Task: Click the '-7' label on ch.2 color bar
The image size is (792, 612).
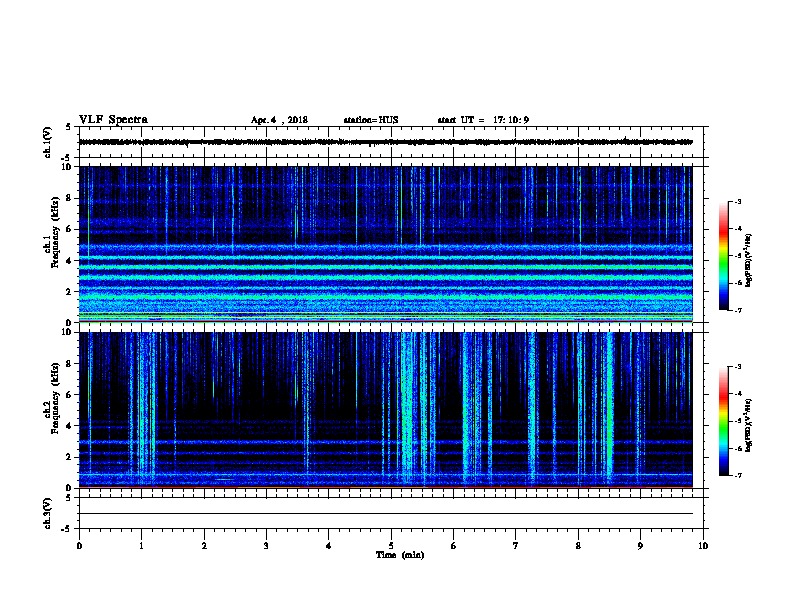Action: pyautogui.click(x=737, y=475)
